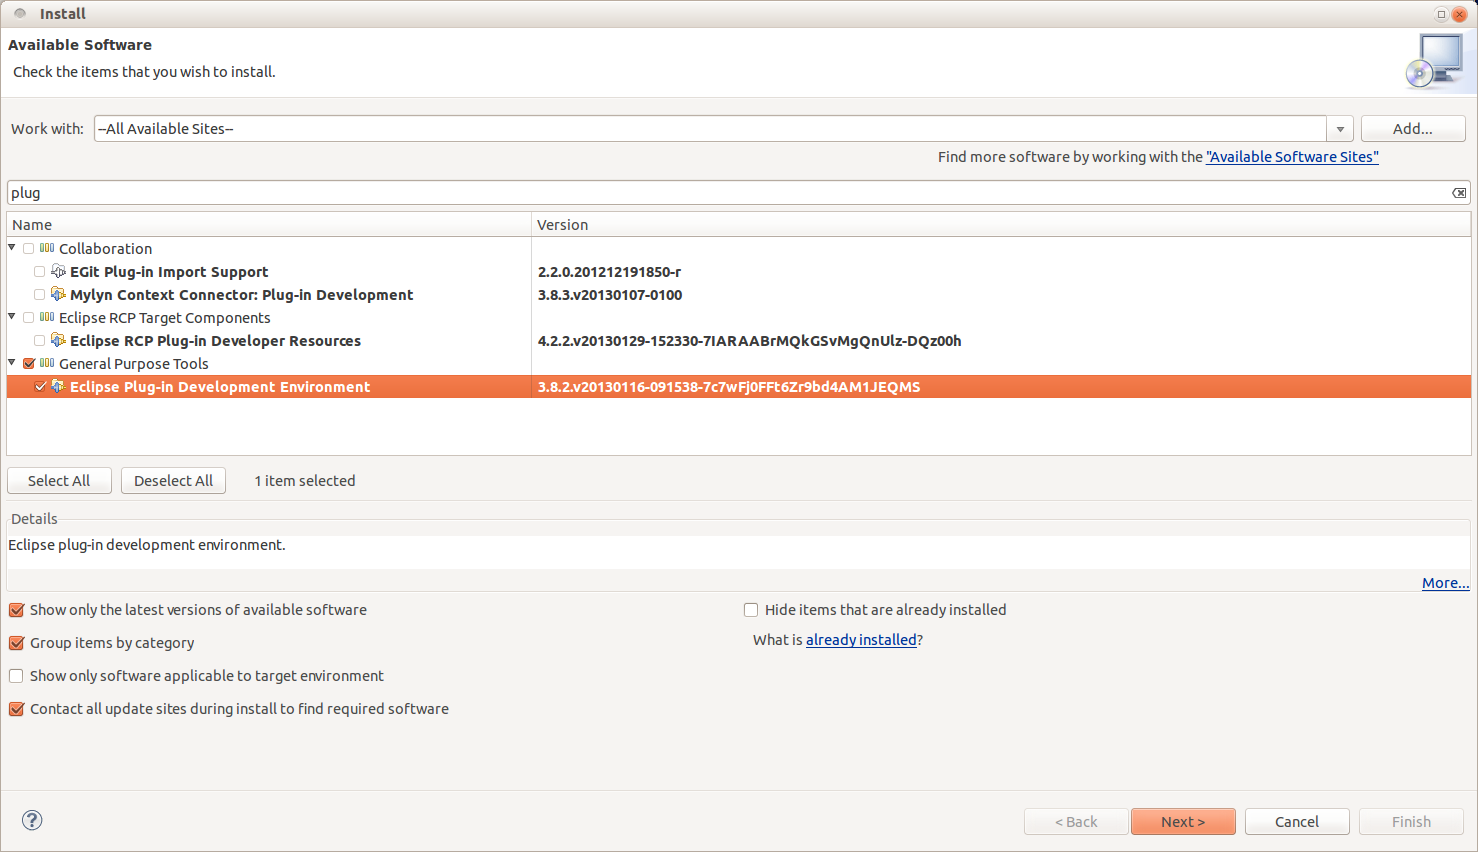Click the Work with combo text field
The image size is (1478, 852).
tap(710, 129)
